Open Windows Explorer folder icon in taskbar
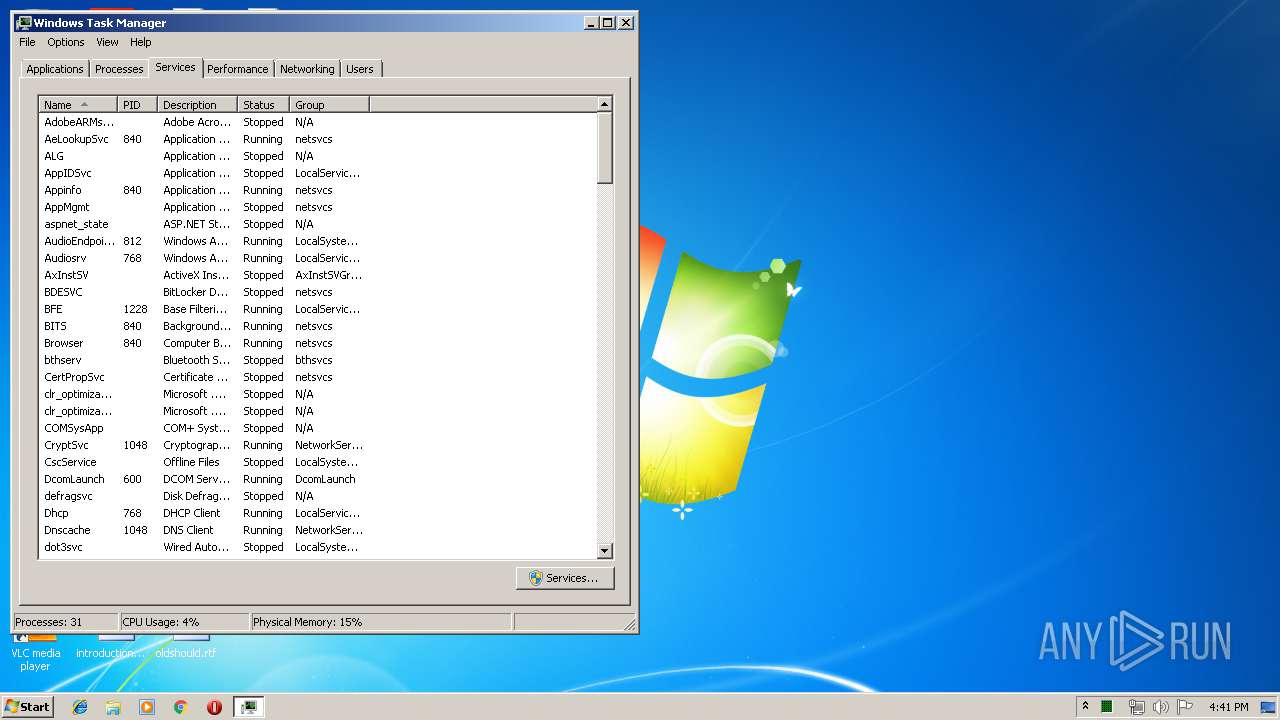Viewport: 1280px width, 720px height. pyautogui.click(x=113, y=707)
